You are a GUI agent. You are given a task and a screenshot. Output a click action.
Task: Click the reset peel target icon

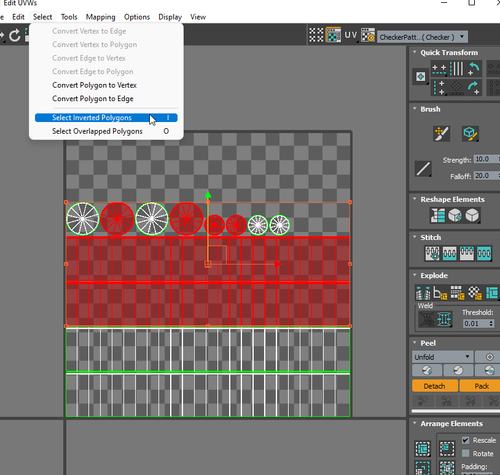pos(489,357)
